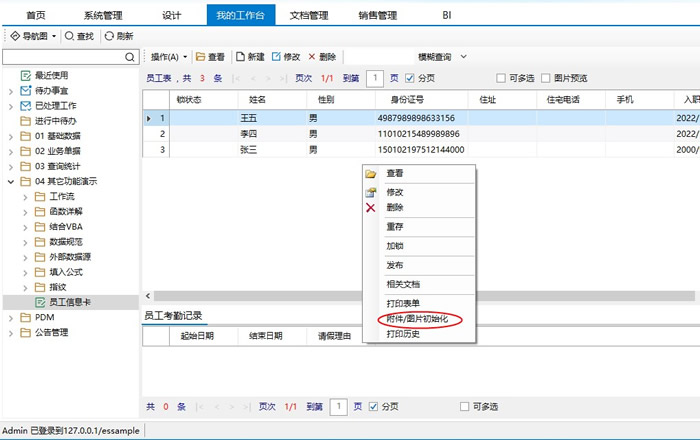700x440 pixels.
Task: Collapse the 04 其它功能演示 tree folder
Action: [x=11, y=182]
